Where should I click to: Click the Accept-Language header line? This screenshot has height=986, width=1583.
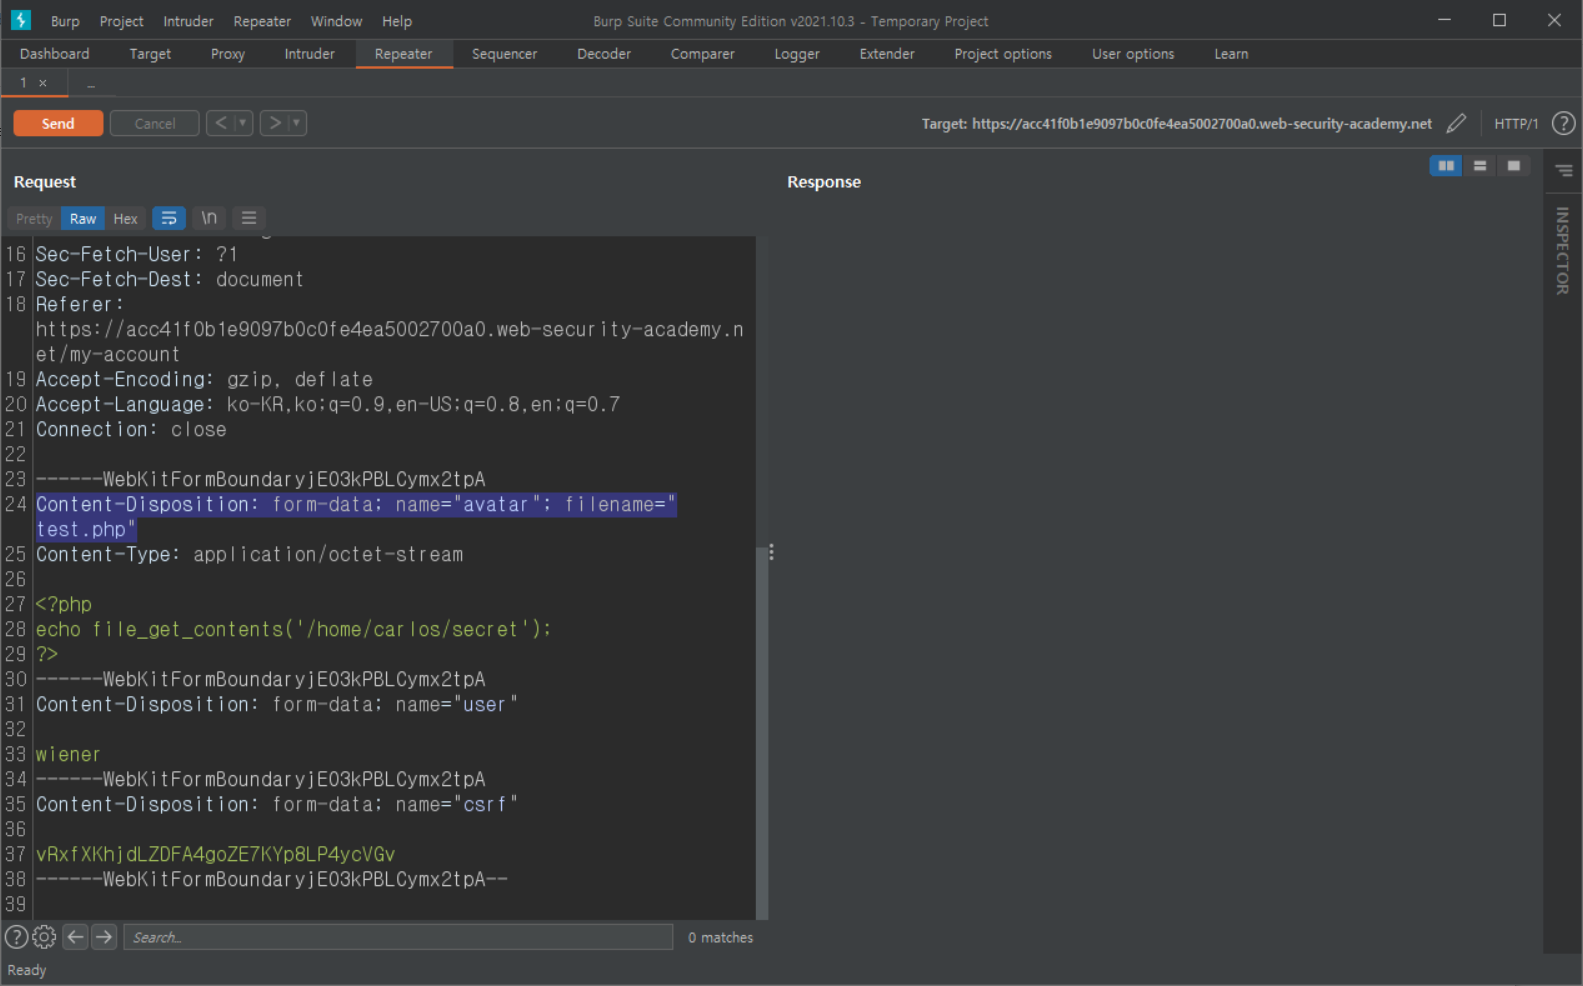pyautogui.click(x=328, y=404)
